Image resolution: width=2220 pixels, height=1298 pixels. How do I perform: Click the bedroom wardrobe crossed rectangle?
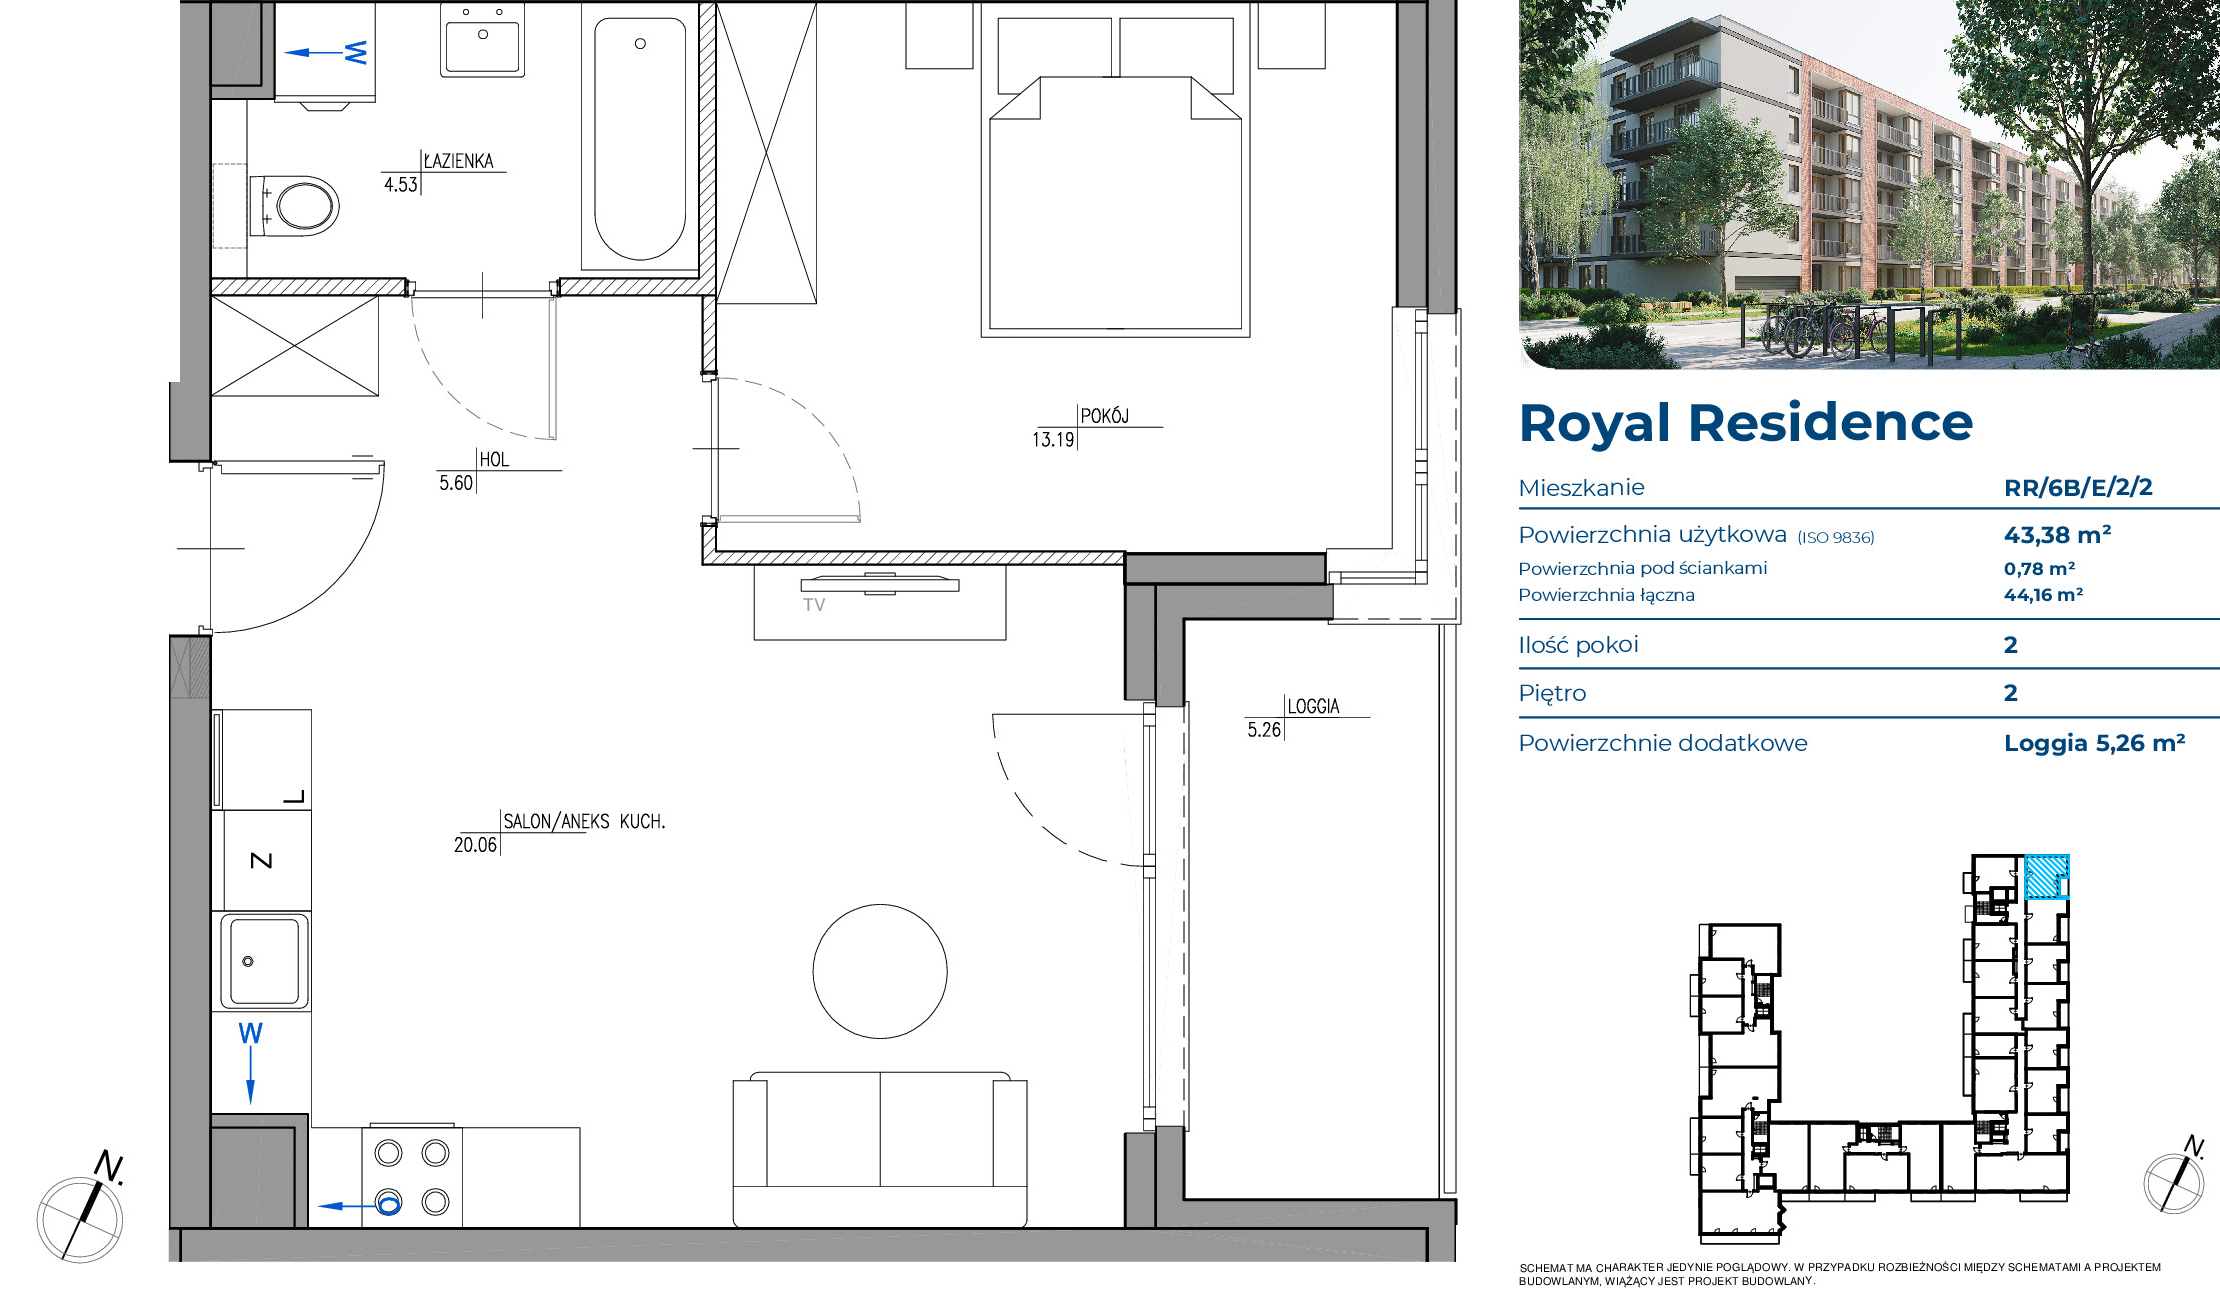pyautogui.click(x=767, y=153)
